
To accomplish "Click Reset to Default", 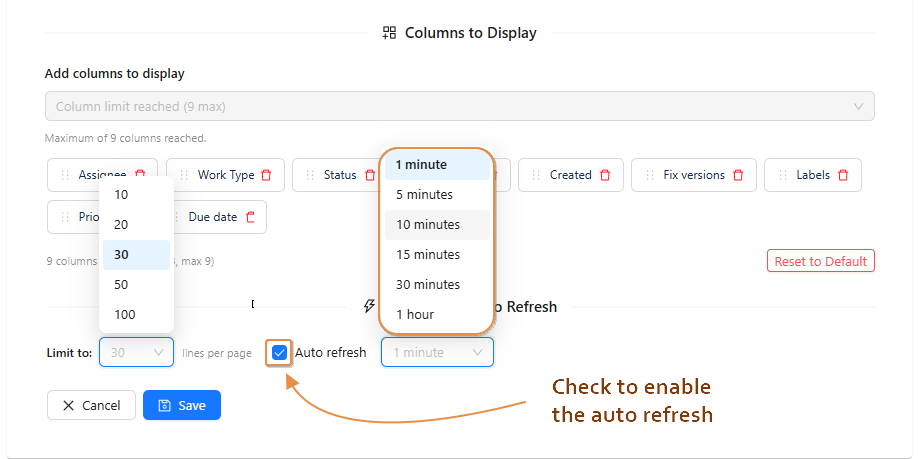I will click(x=820, y=261).
